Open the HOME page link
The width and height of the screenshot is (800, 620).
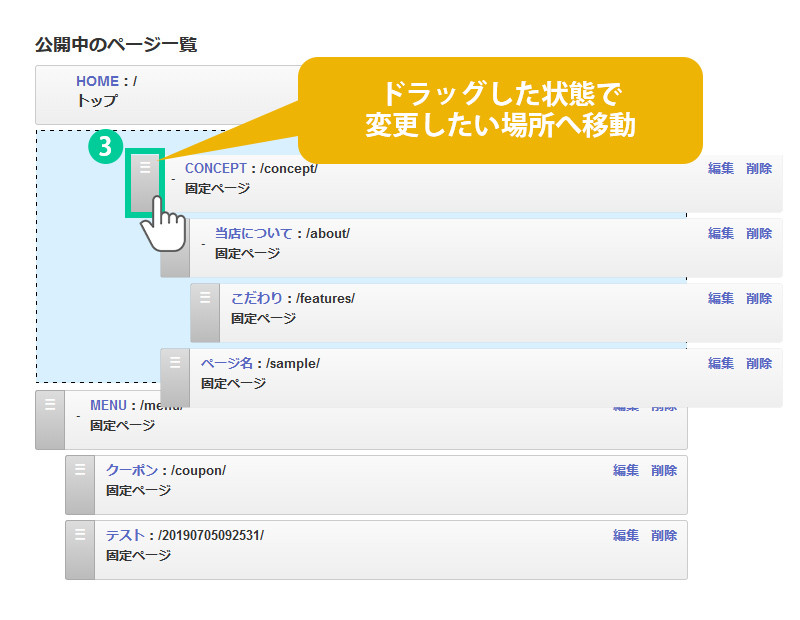97,81
